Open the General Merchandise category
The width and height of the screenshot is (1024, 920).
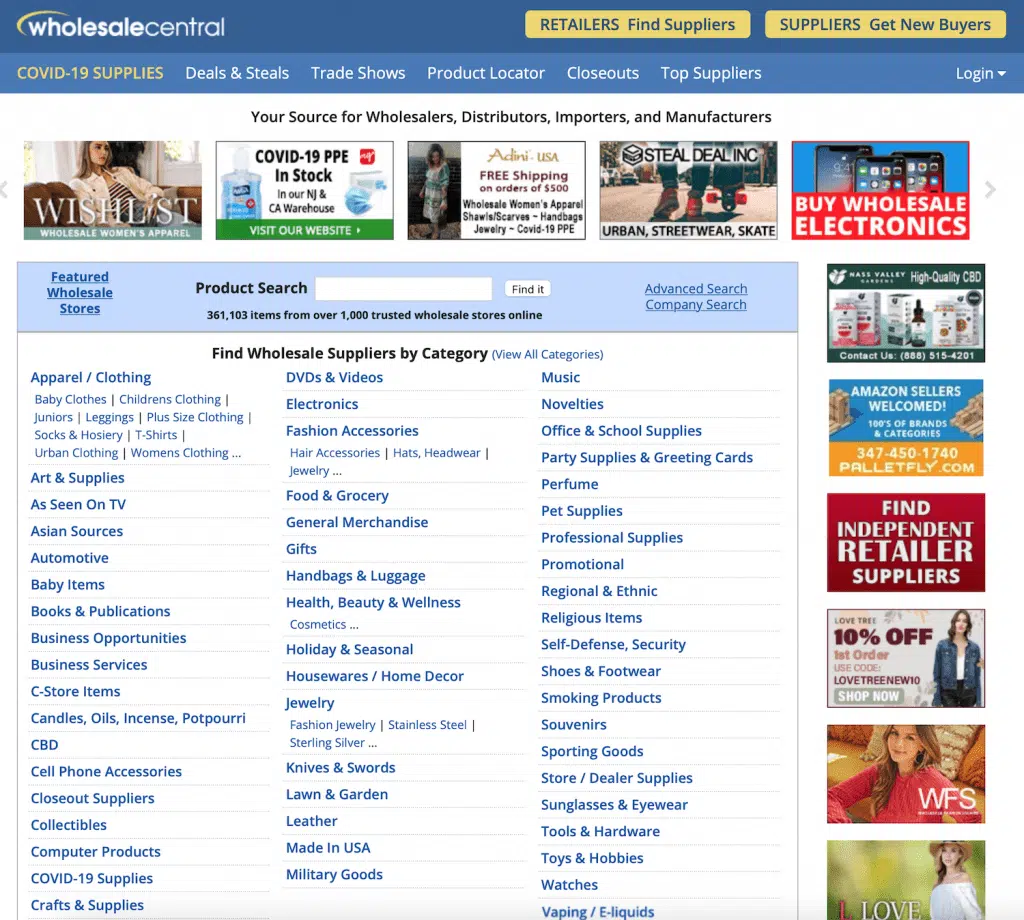click(x=357, y=522)
